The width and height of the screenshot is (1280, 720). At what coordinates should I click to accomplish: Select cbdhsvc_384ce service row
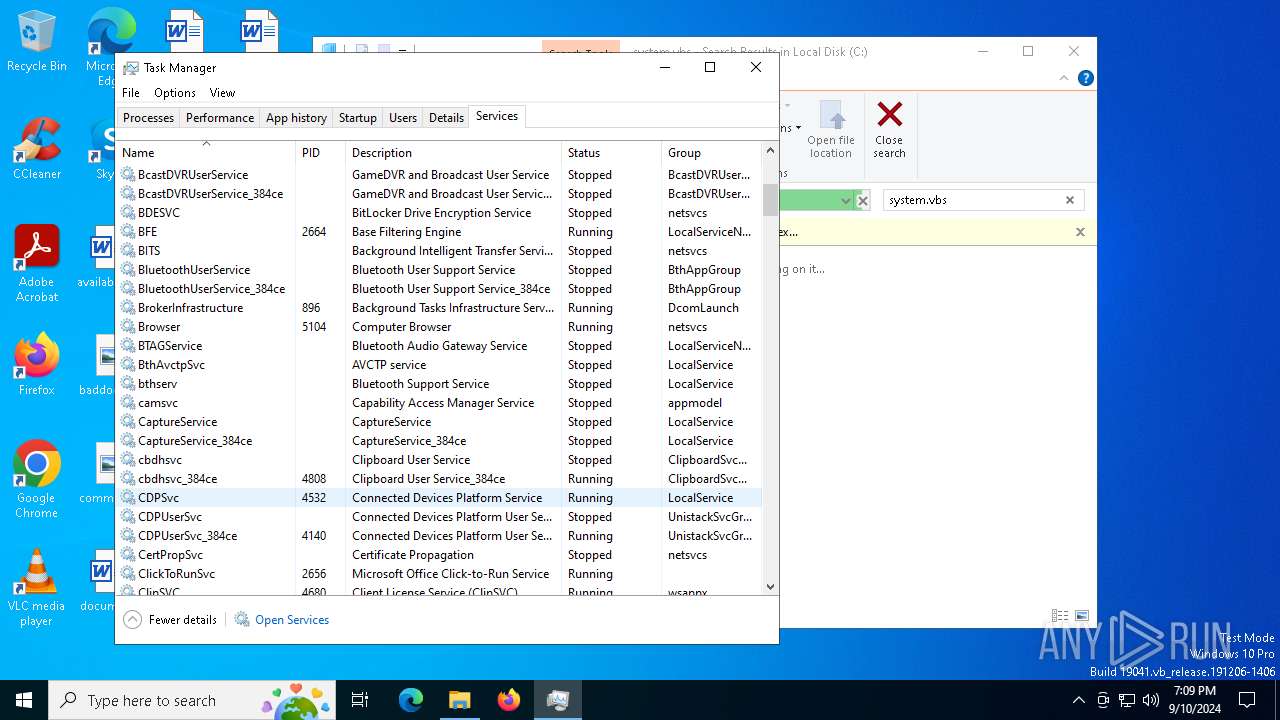(x=439, y=479)
